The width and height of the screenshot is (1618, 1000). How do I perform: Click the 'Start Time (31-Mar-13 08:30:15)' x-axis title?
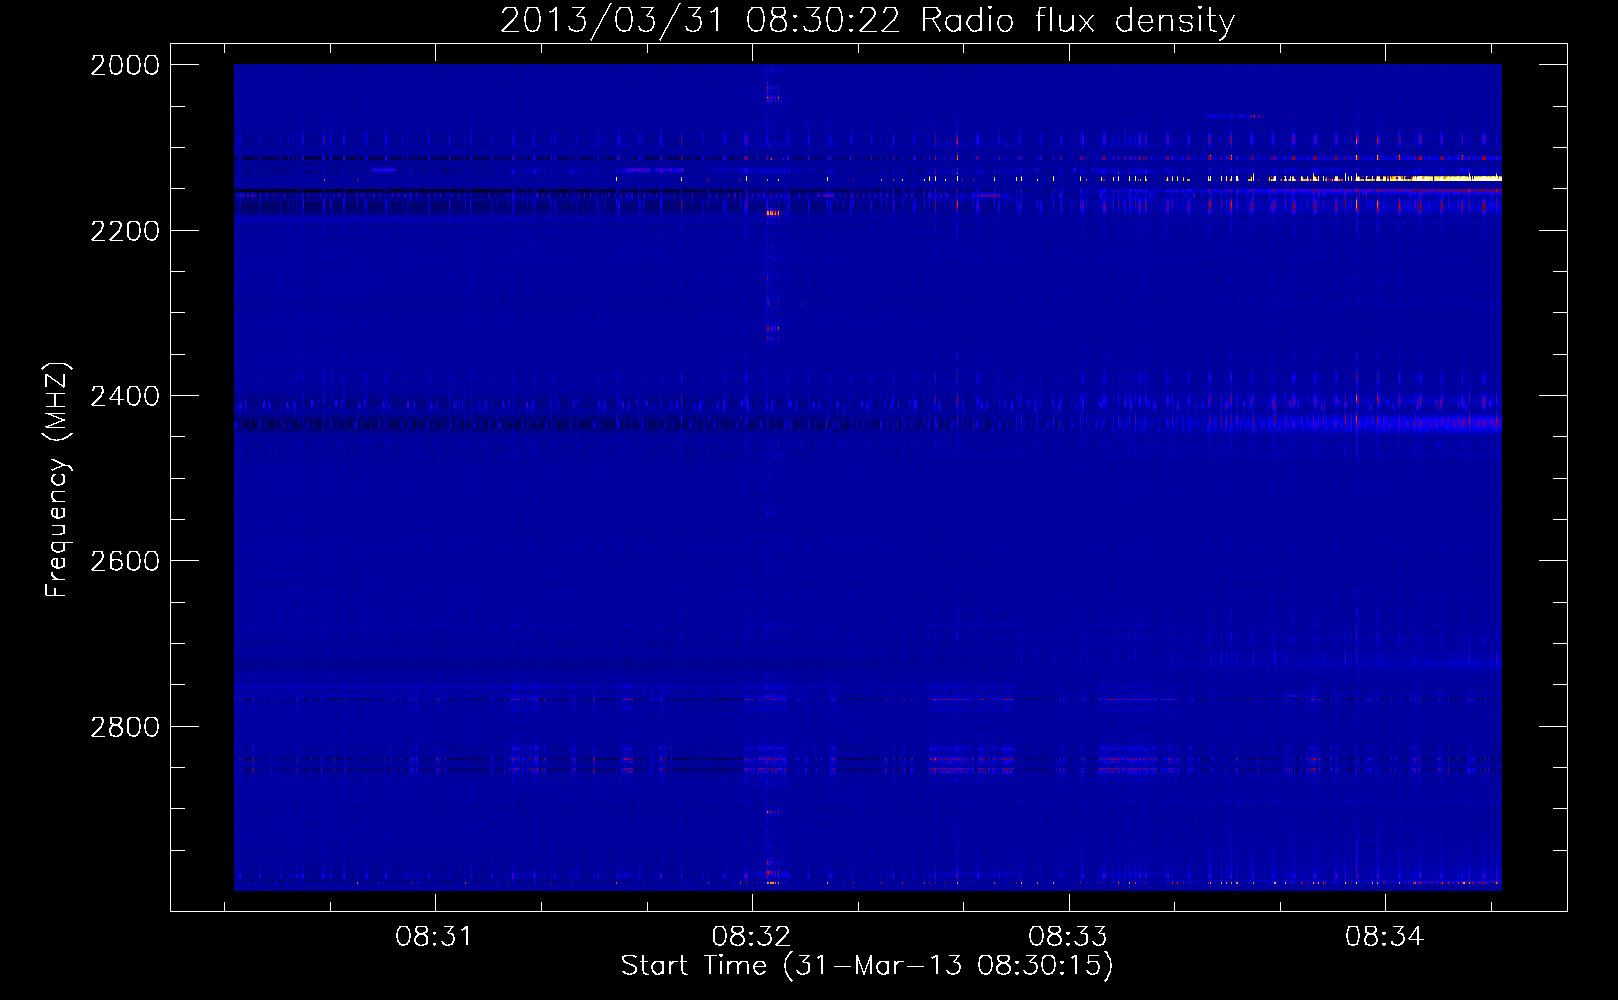[x=867, y=966]
